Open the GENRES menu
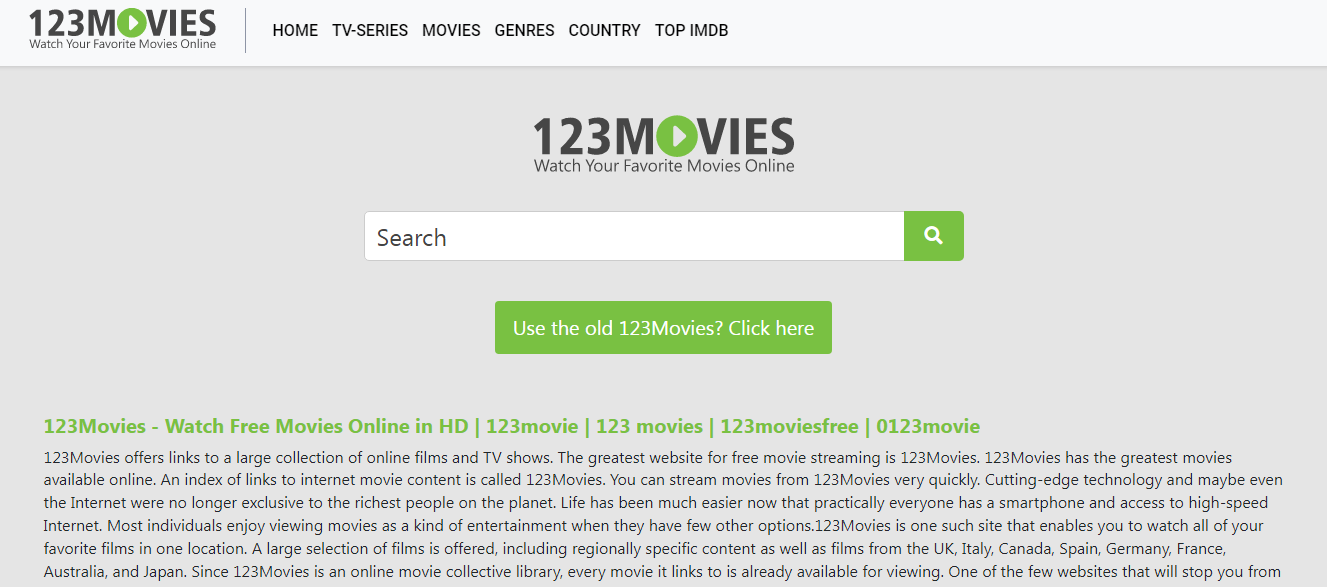The width and height of the screenshot is (1327, 587). point(524,31)
